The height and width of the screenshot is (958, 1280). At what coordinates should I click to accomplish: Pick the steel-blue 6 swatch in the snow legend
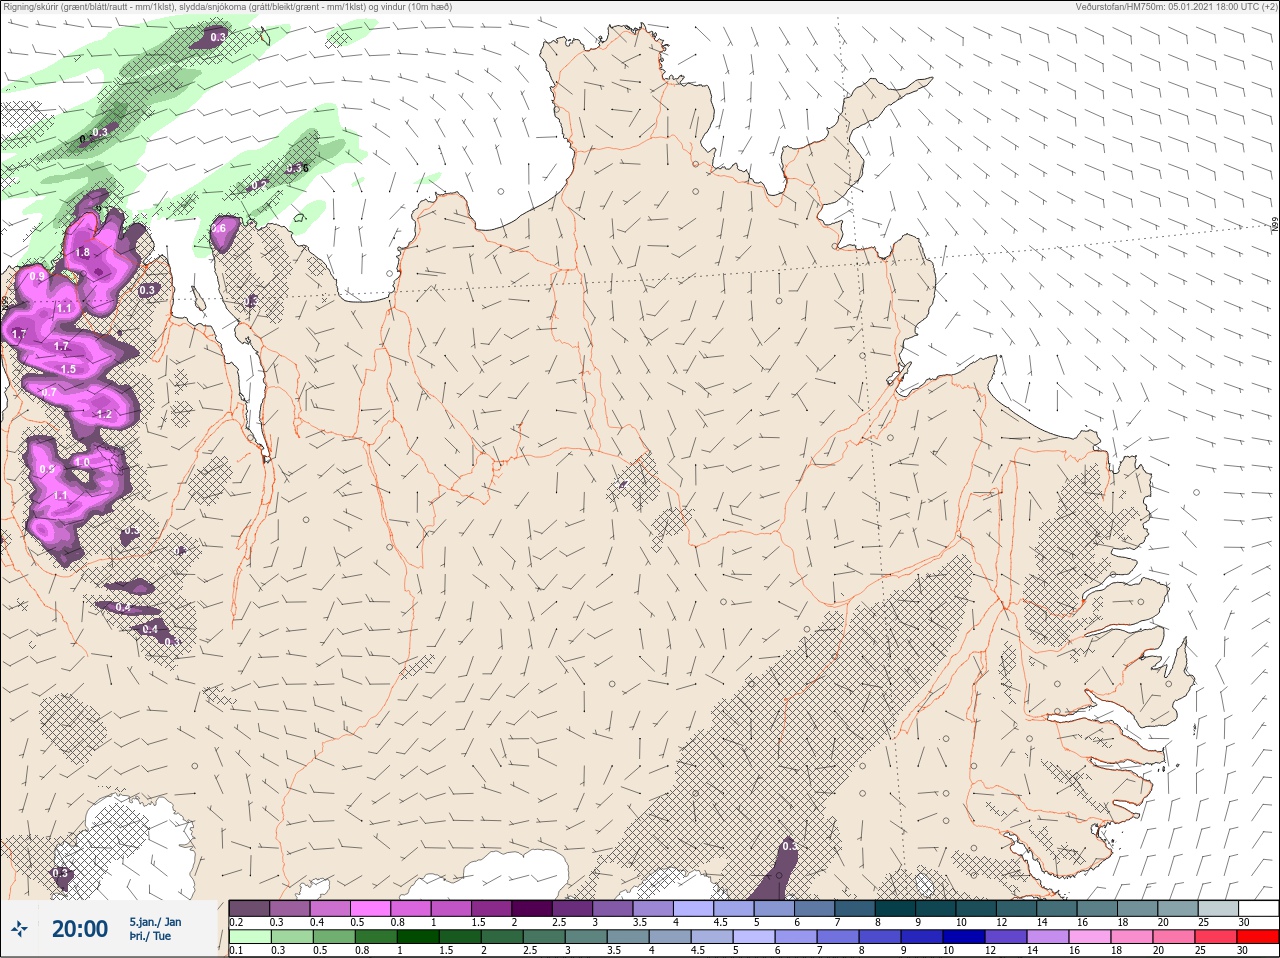point(815,908)
